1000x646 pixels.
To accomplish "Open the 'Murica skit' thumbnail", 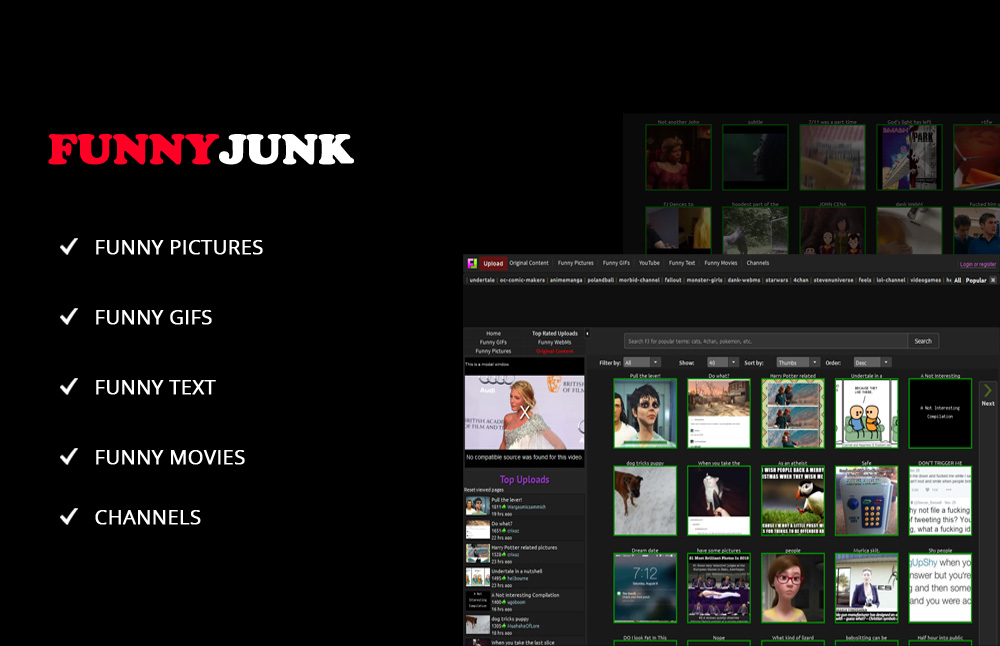I will coord(867,588).
